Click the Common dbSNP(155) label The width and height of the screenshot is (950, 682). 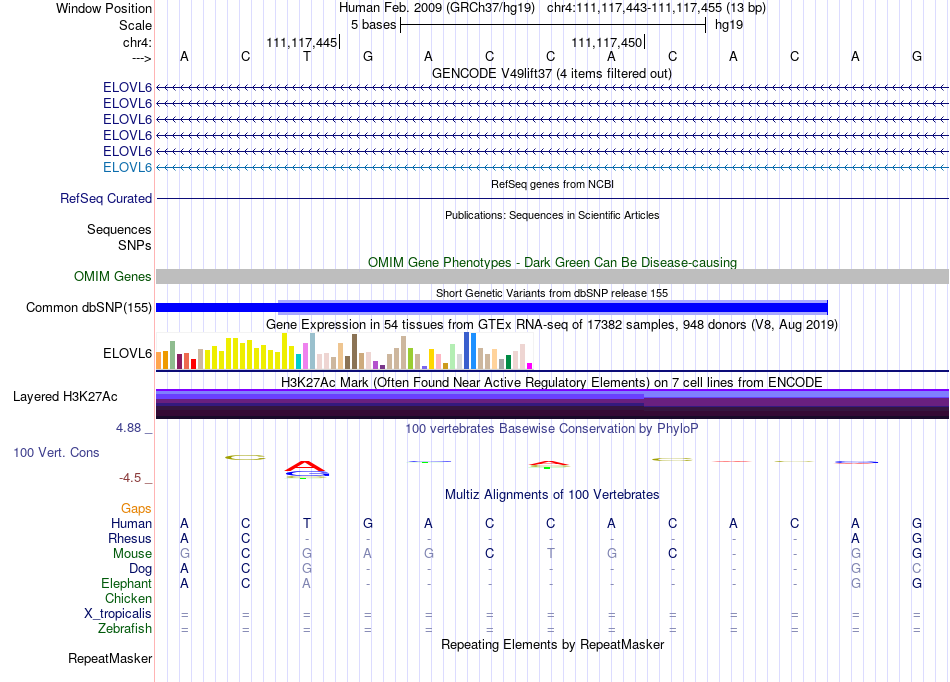tap(88, 308)
